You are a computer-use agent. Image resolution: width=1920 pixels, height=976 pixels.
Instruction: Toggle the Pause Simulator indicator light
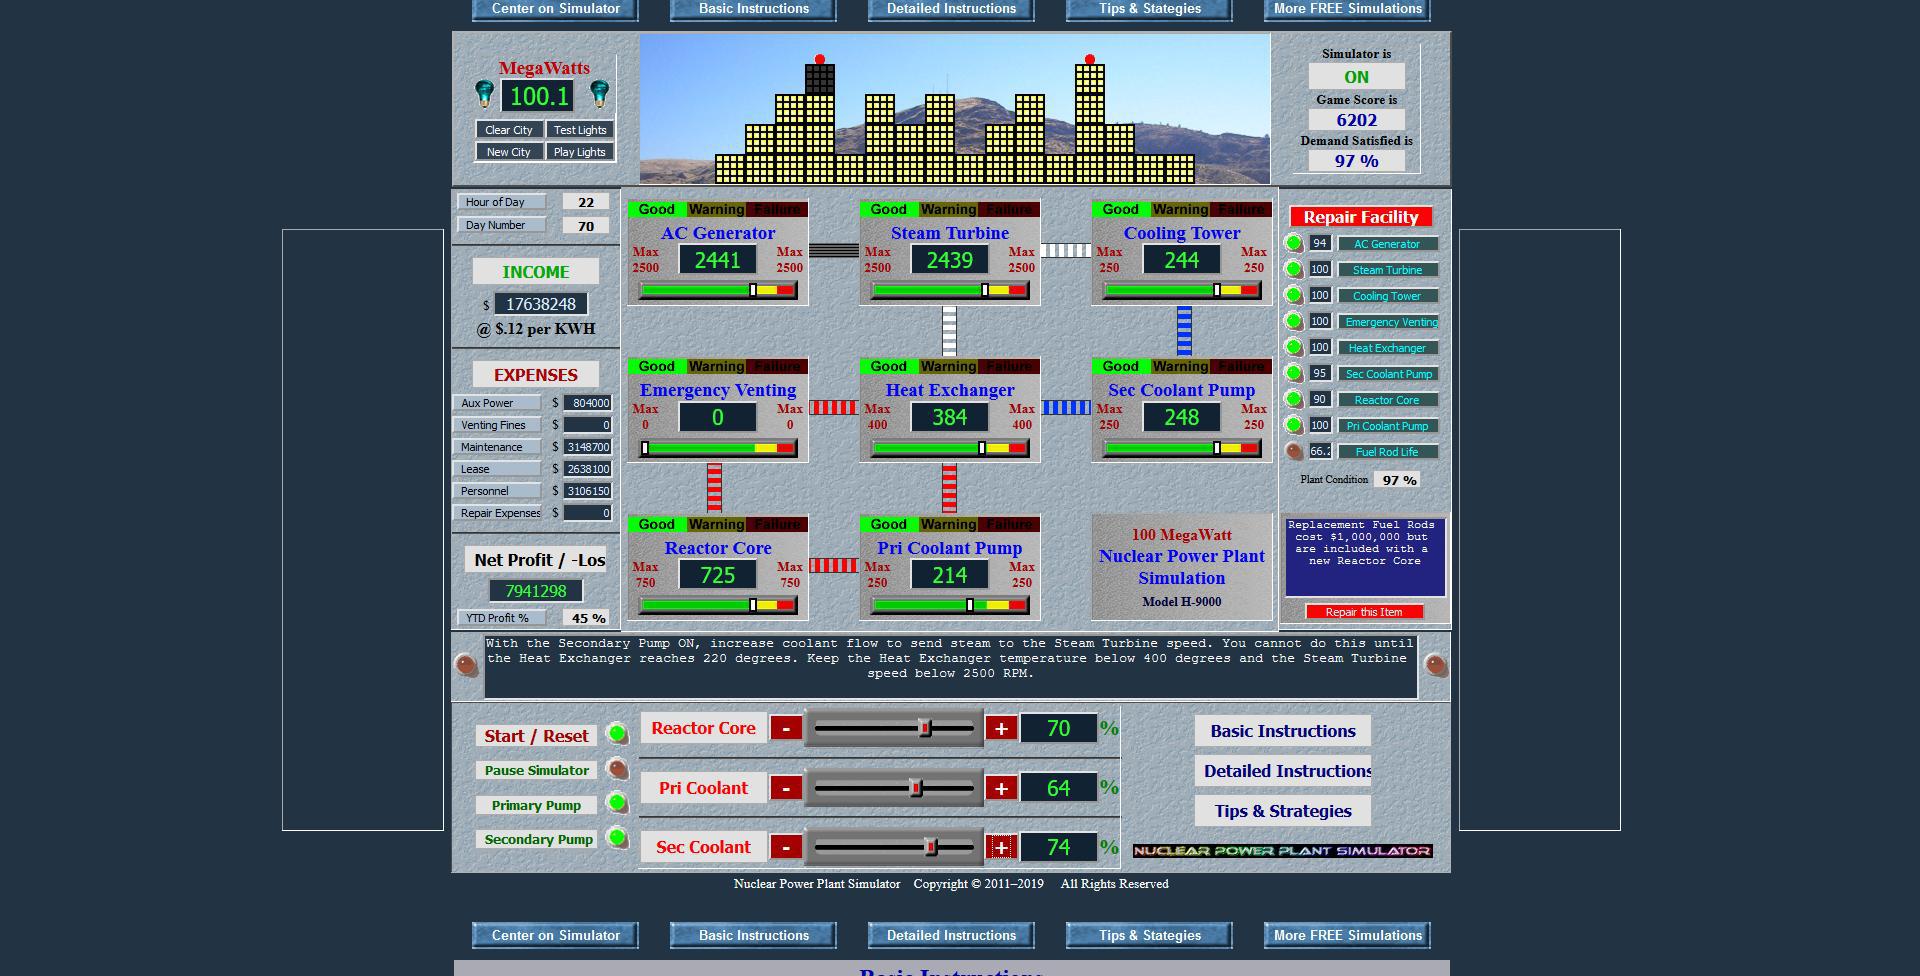coord(618,770)
